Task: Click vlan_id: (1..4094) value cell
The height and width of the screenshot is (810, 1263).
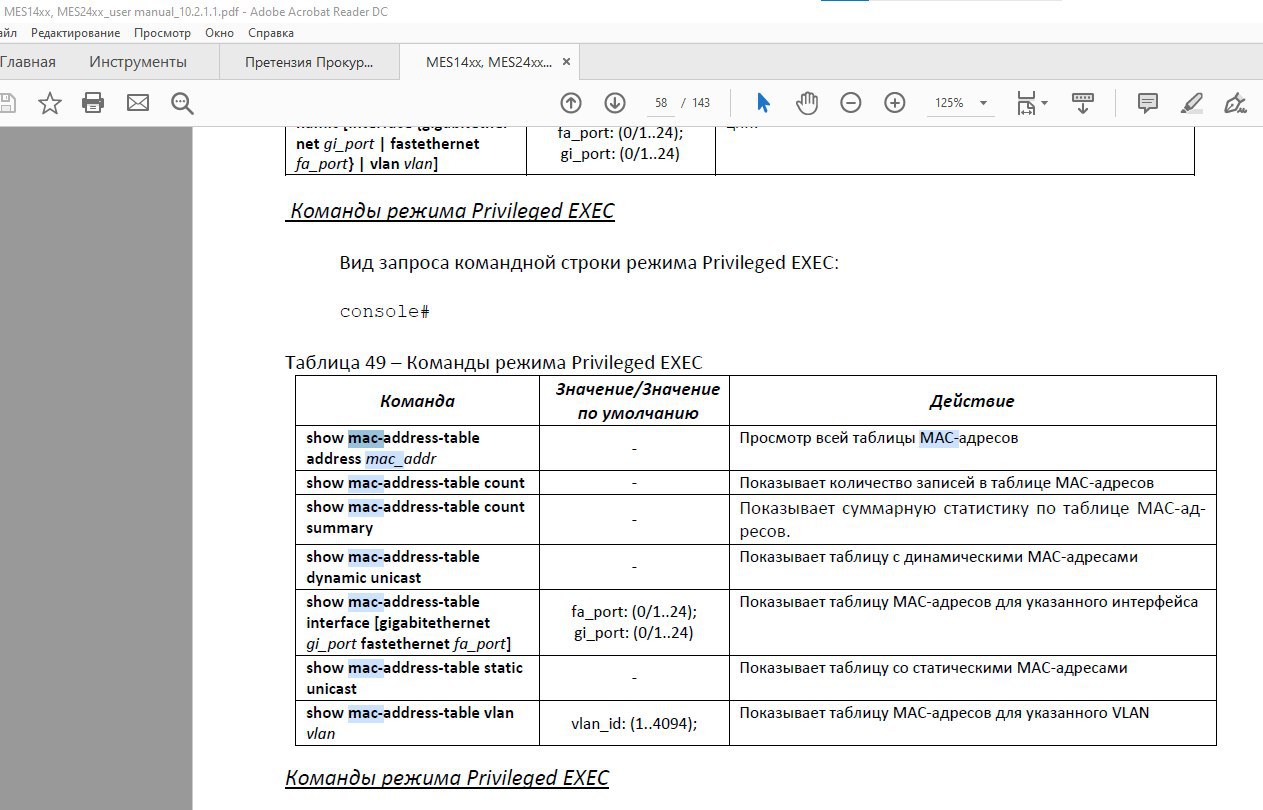Action: (634, 725)
